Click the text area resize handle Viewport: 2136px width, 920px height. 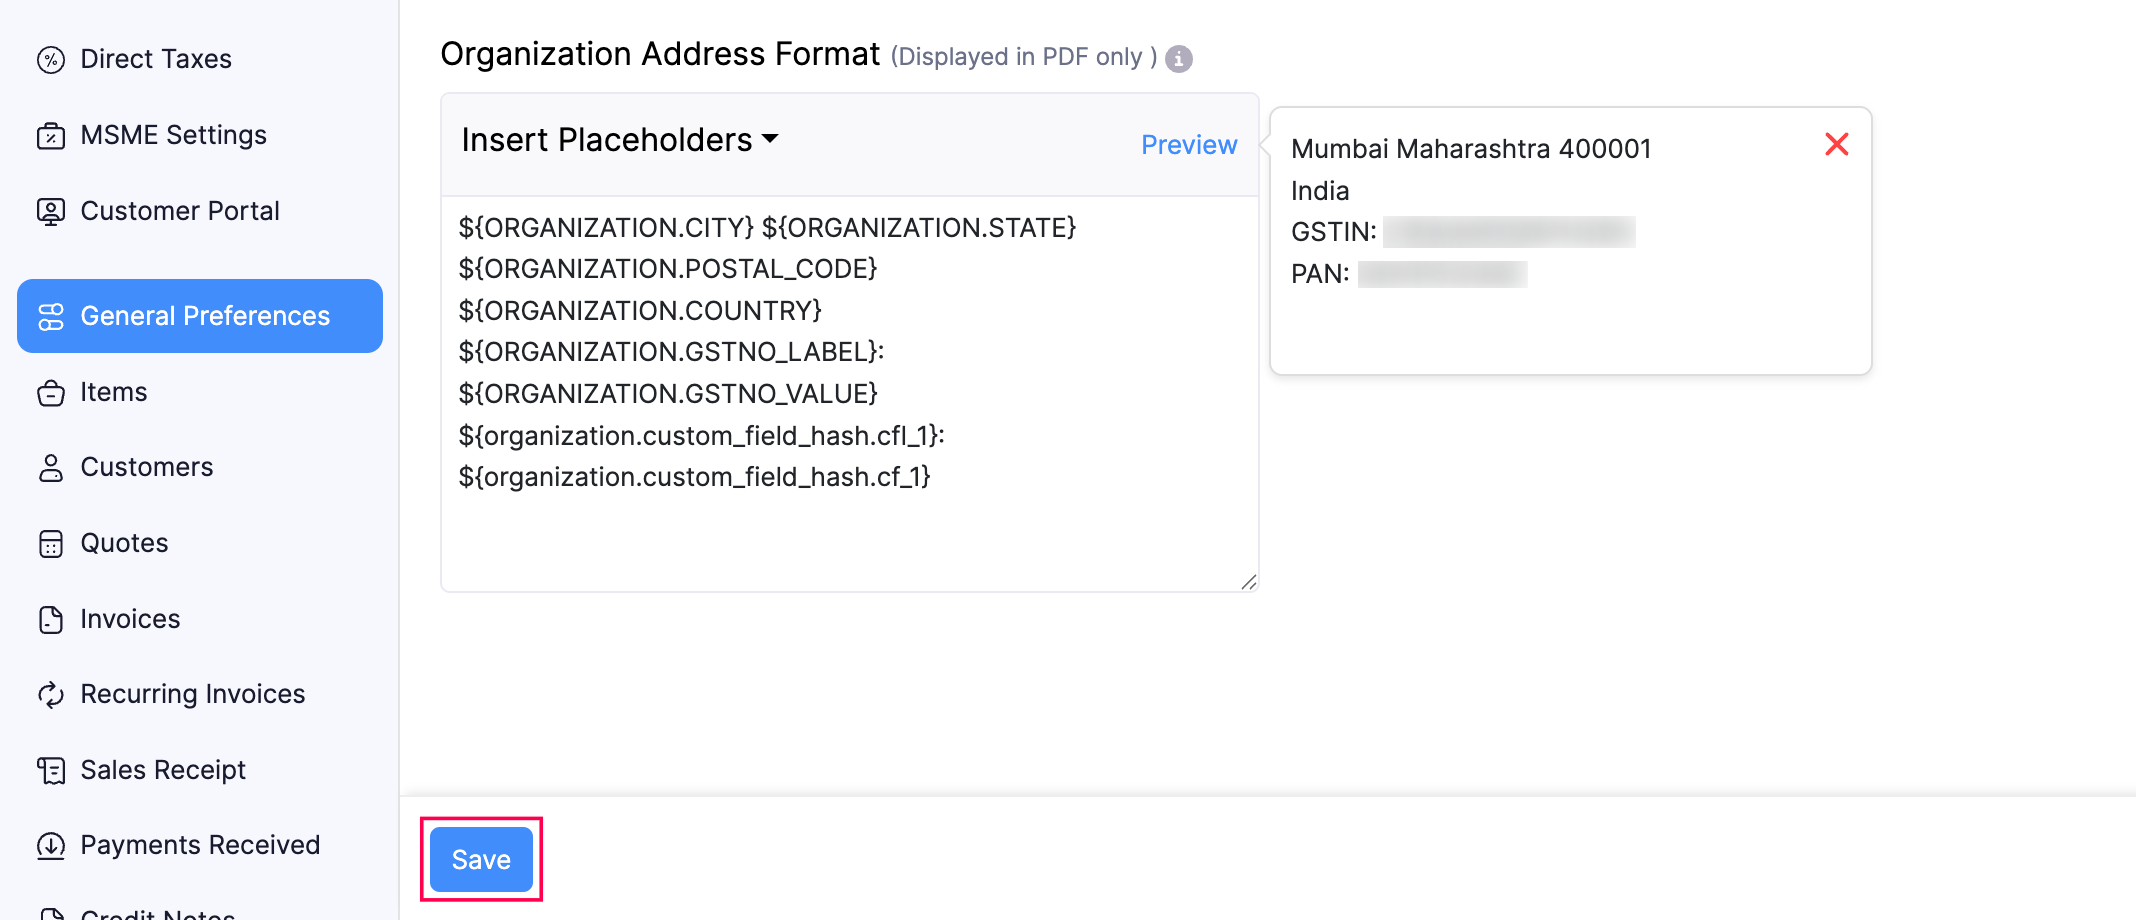click(x=1248, y=582)
